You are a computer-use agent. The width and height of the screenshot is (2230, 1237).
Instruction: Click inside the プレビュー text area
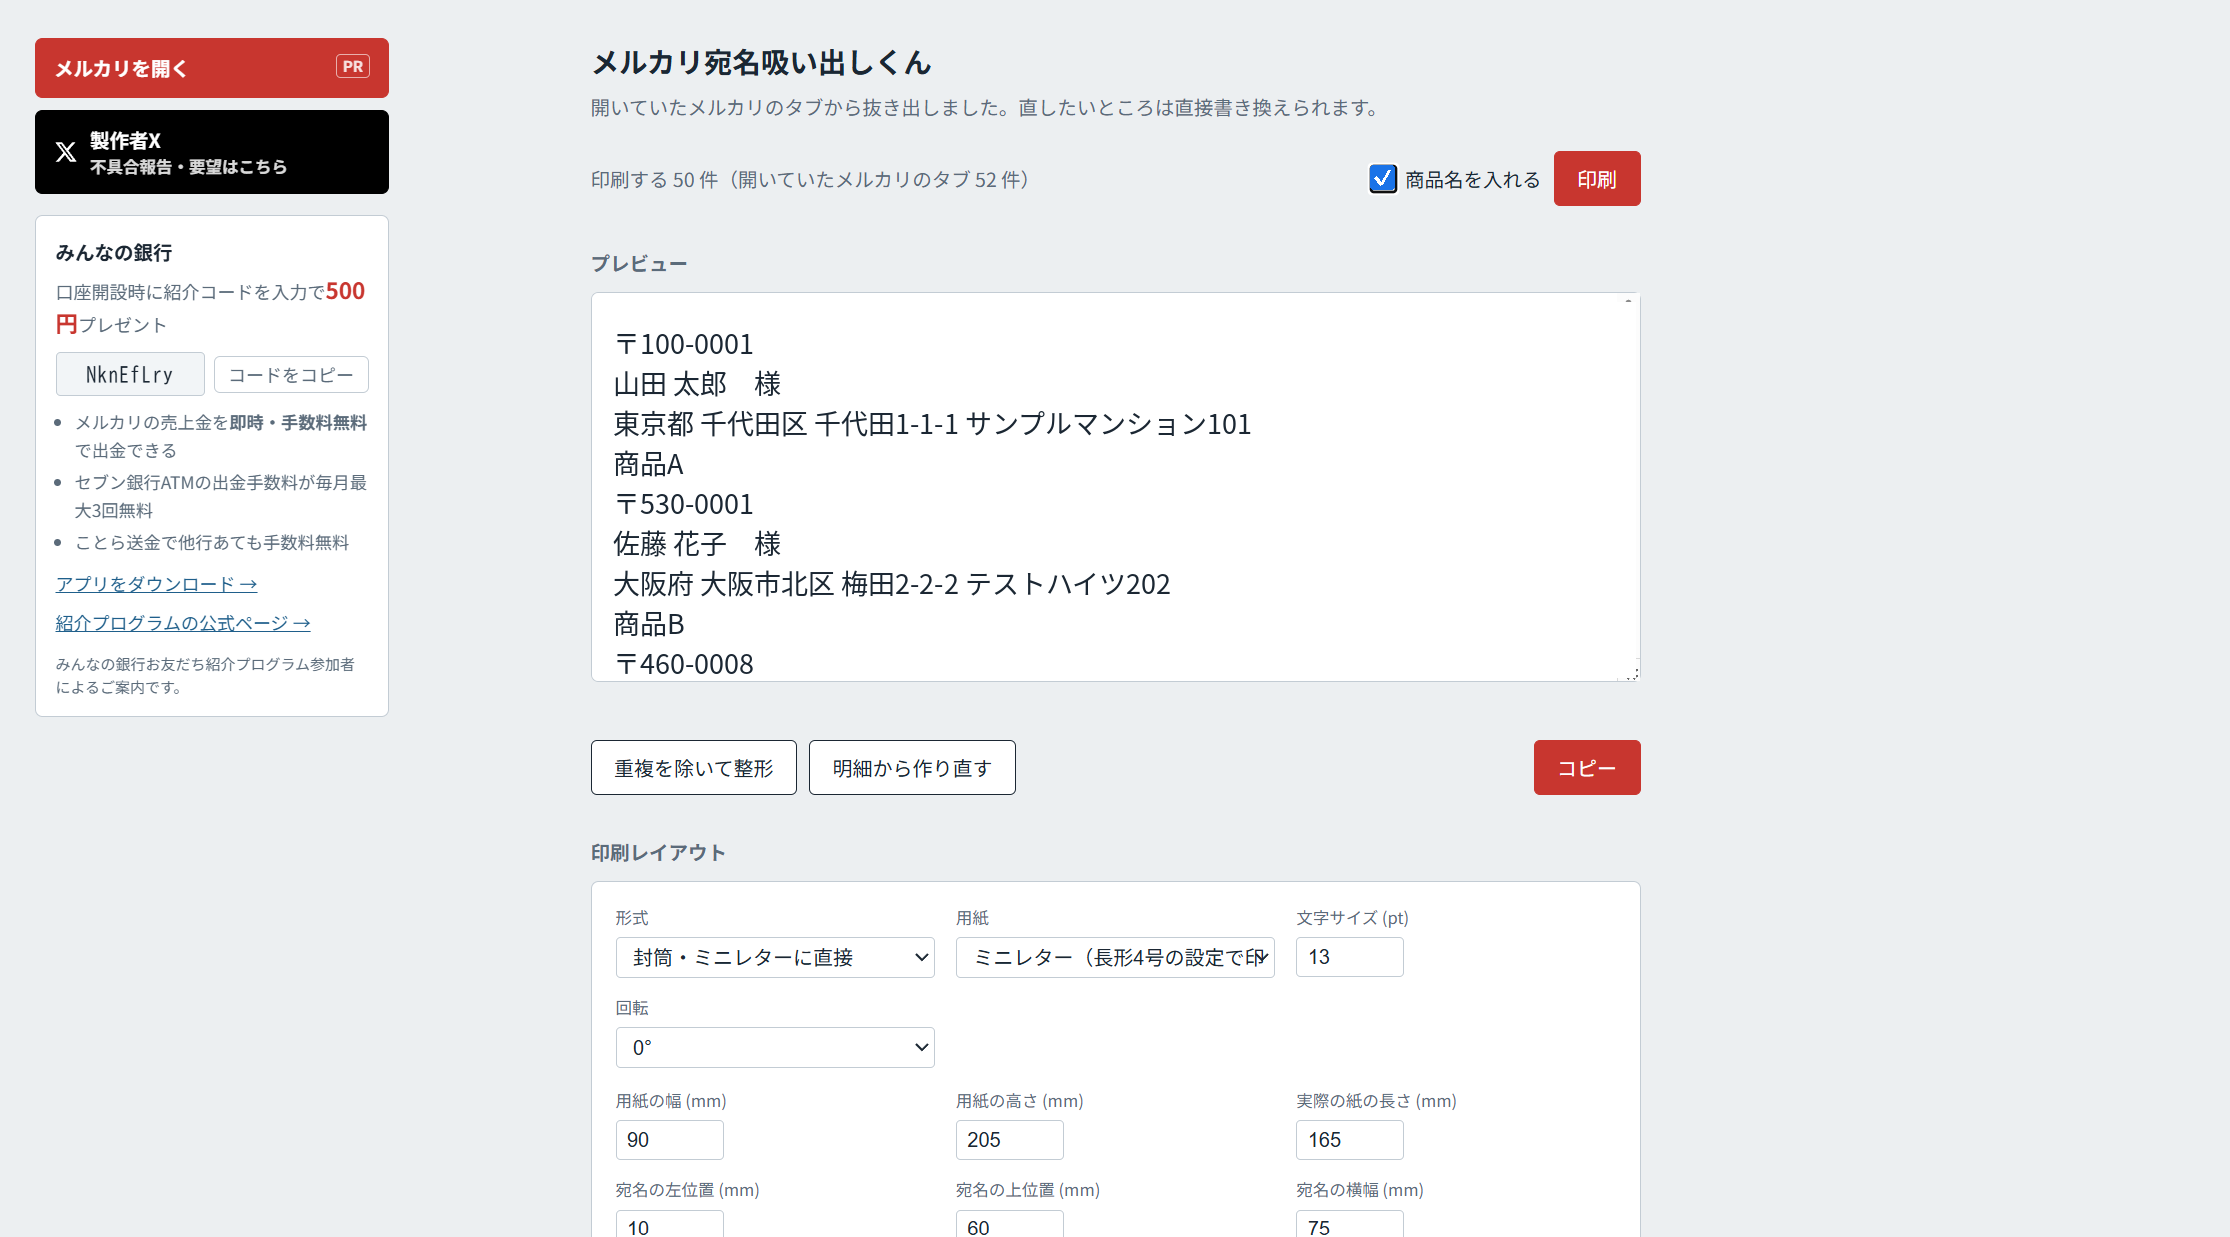[x=1115, y=487]
